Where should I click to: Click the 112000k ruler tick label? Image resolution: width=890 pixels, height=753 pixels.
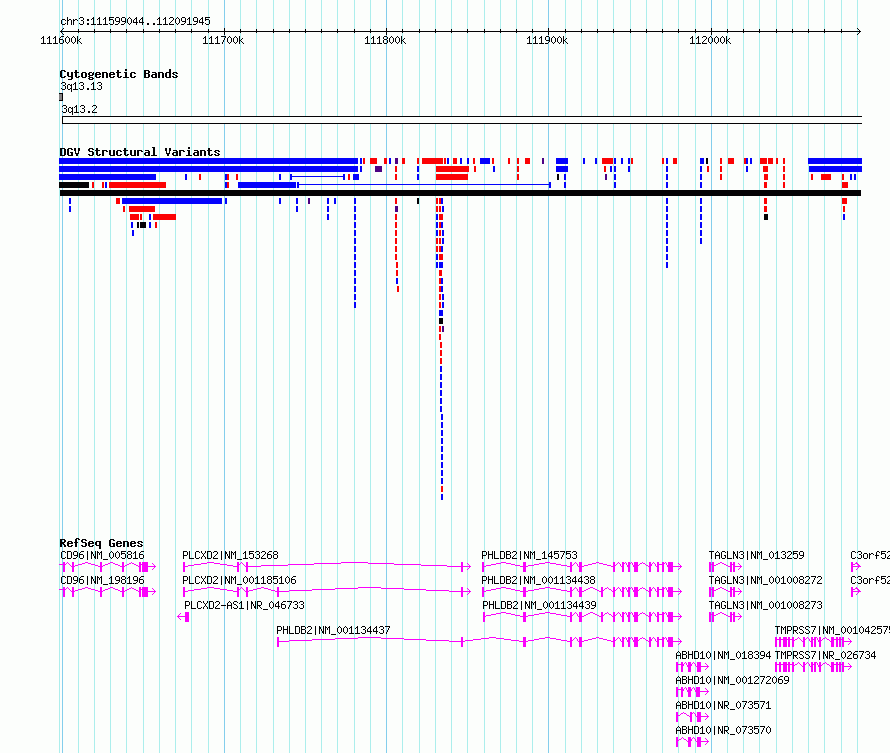click(x=710, y=40)
